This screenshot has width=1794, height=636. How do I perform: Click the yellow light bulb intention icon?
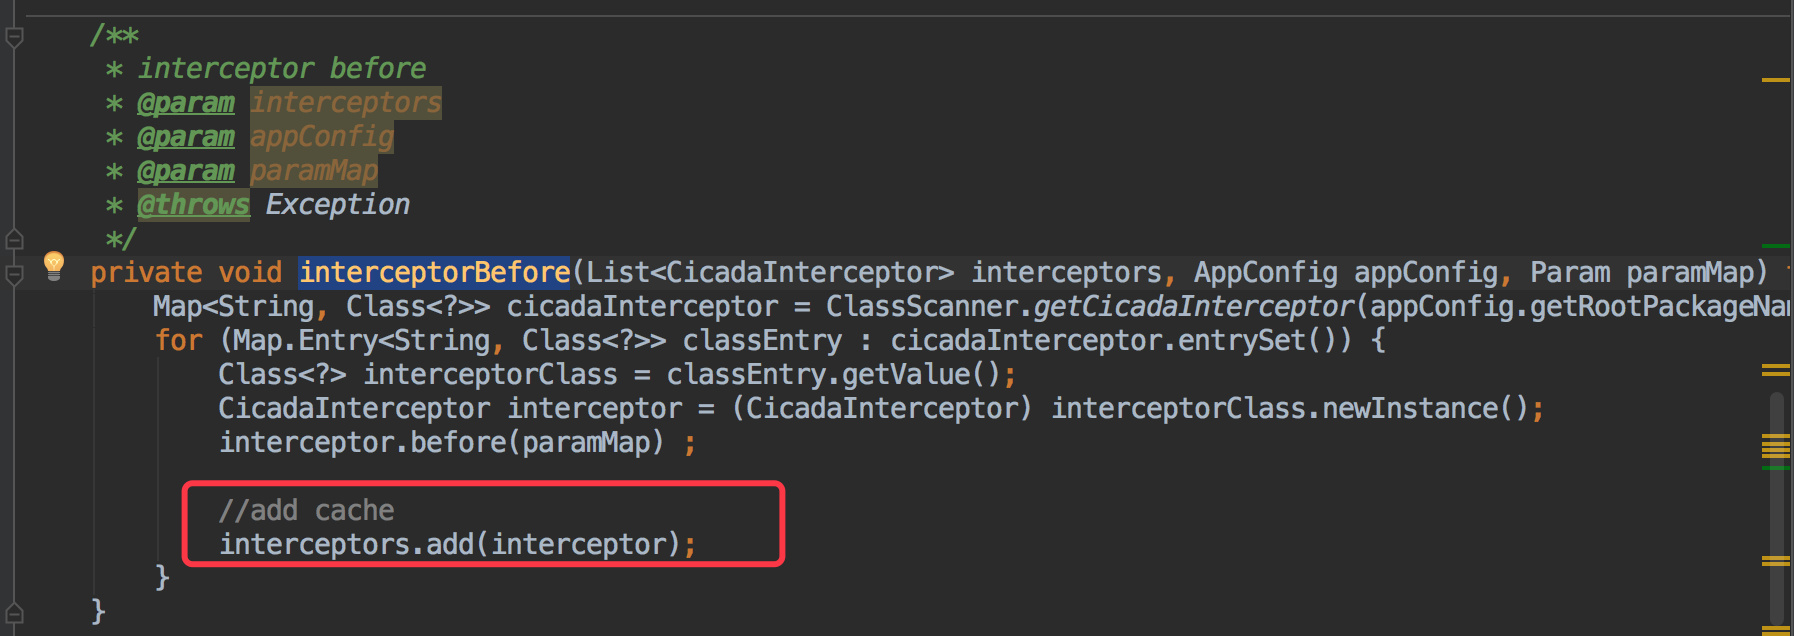(x=54, y=265)
